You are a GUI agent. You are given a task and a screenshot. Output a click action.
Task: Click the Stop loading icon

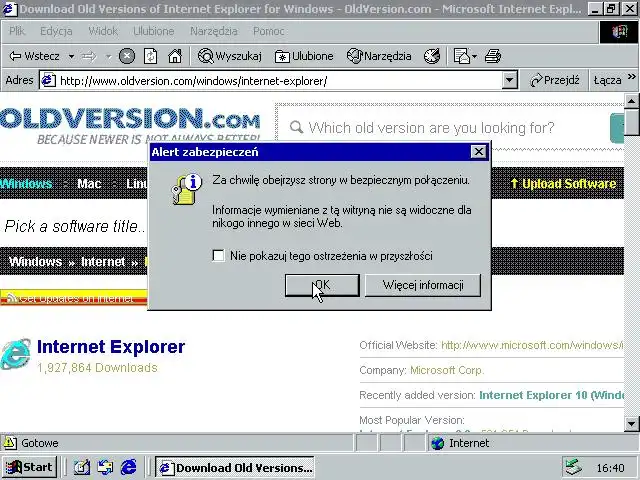(x=127, y=56)
